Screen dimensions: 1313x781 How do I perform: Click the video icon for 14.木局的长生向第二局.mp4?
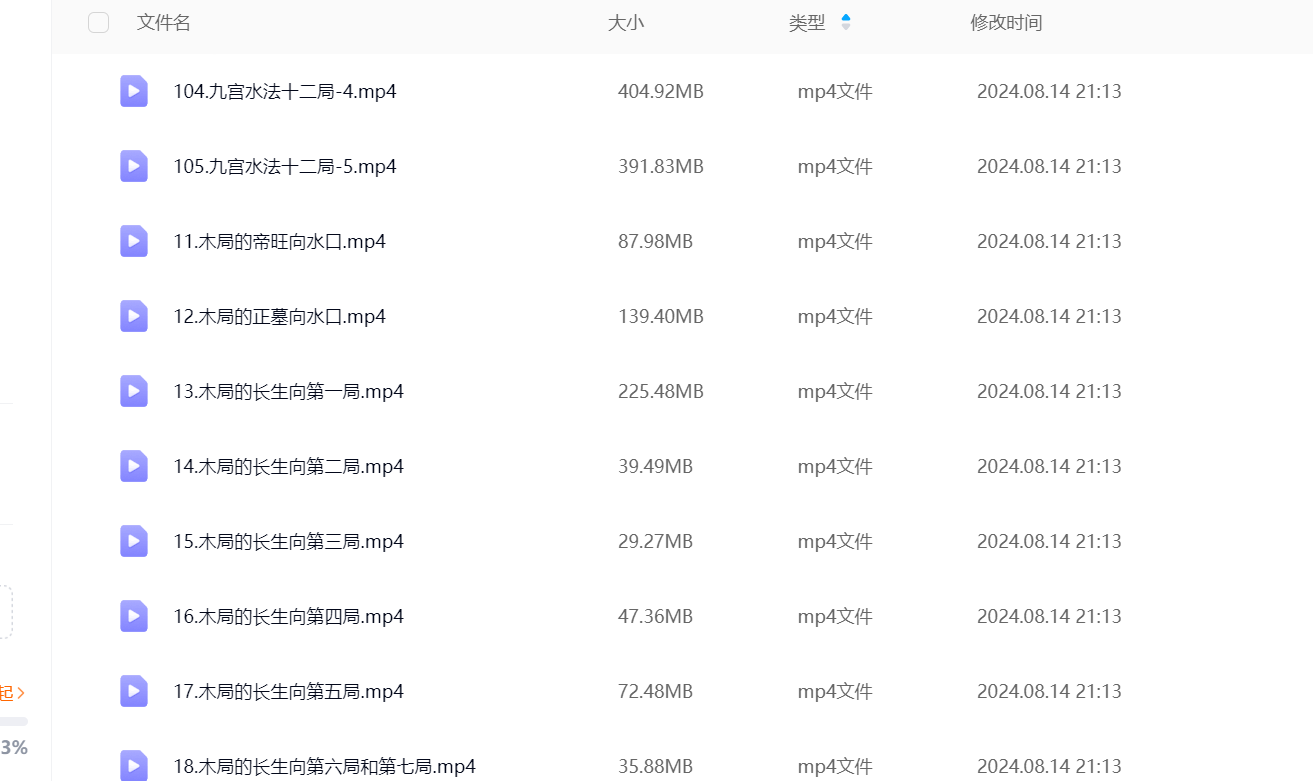pyautogui.click(x=134, y=466)
